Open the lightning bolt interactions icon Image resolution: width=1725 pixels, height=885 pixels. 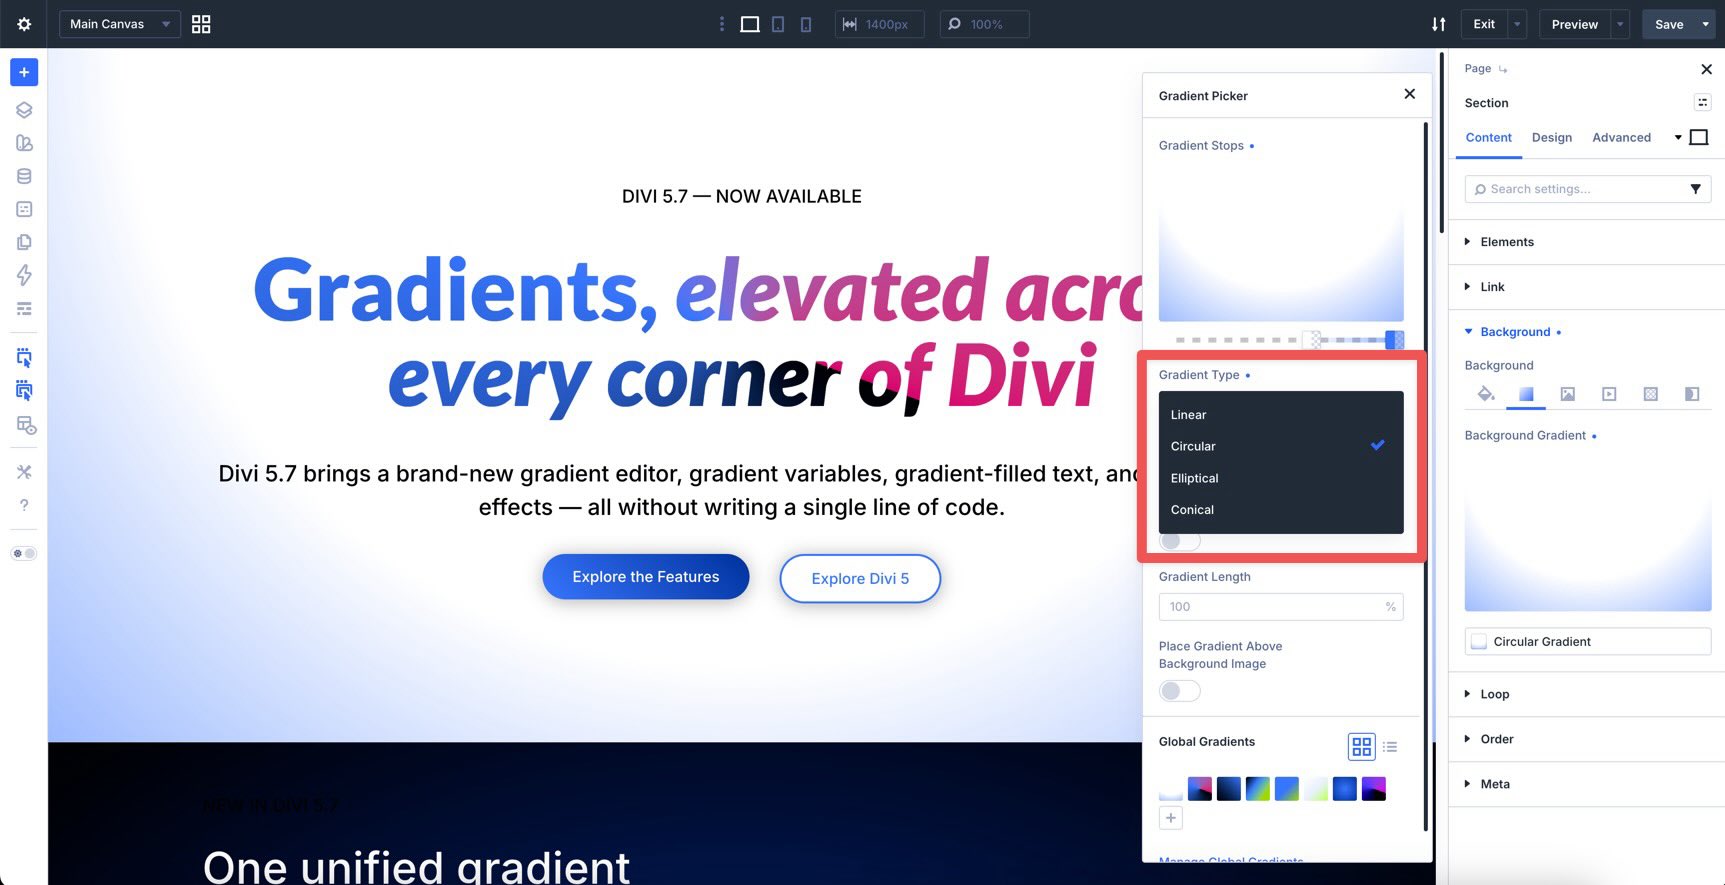pos(24,275)
